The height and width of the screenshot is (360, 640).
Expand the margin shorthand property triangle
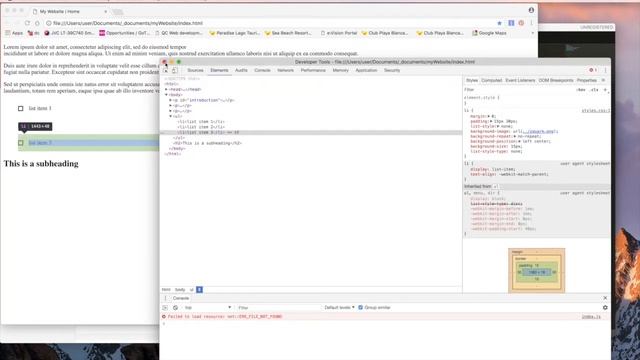click(x=489, y=116)
